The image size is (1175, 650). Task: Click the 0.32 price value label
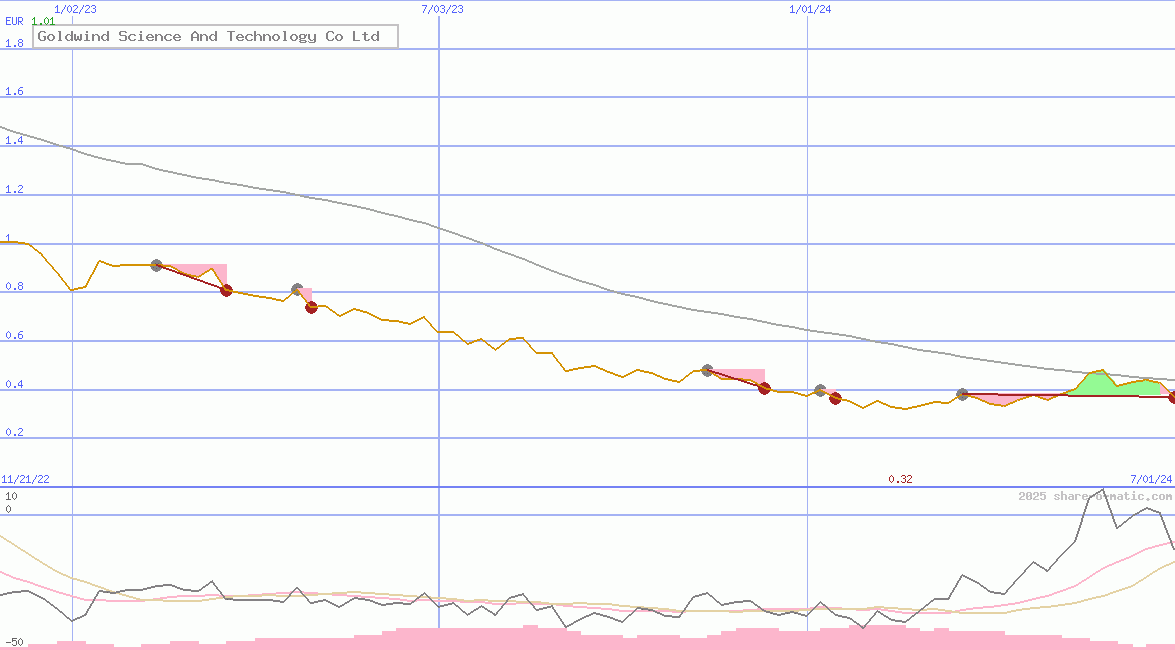[x=898, y=478]
